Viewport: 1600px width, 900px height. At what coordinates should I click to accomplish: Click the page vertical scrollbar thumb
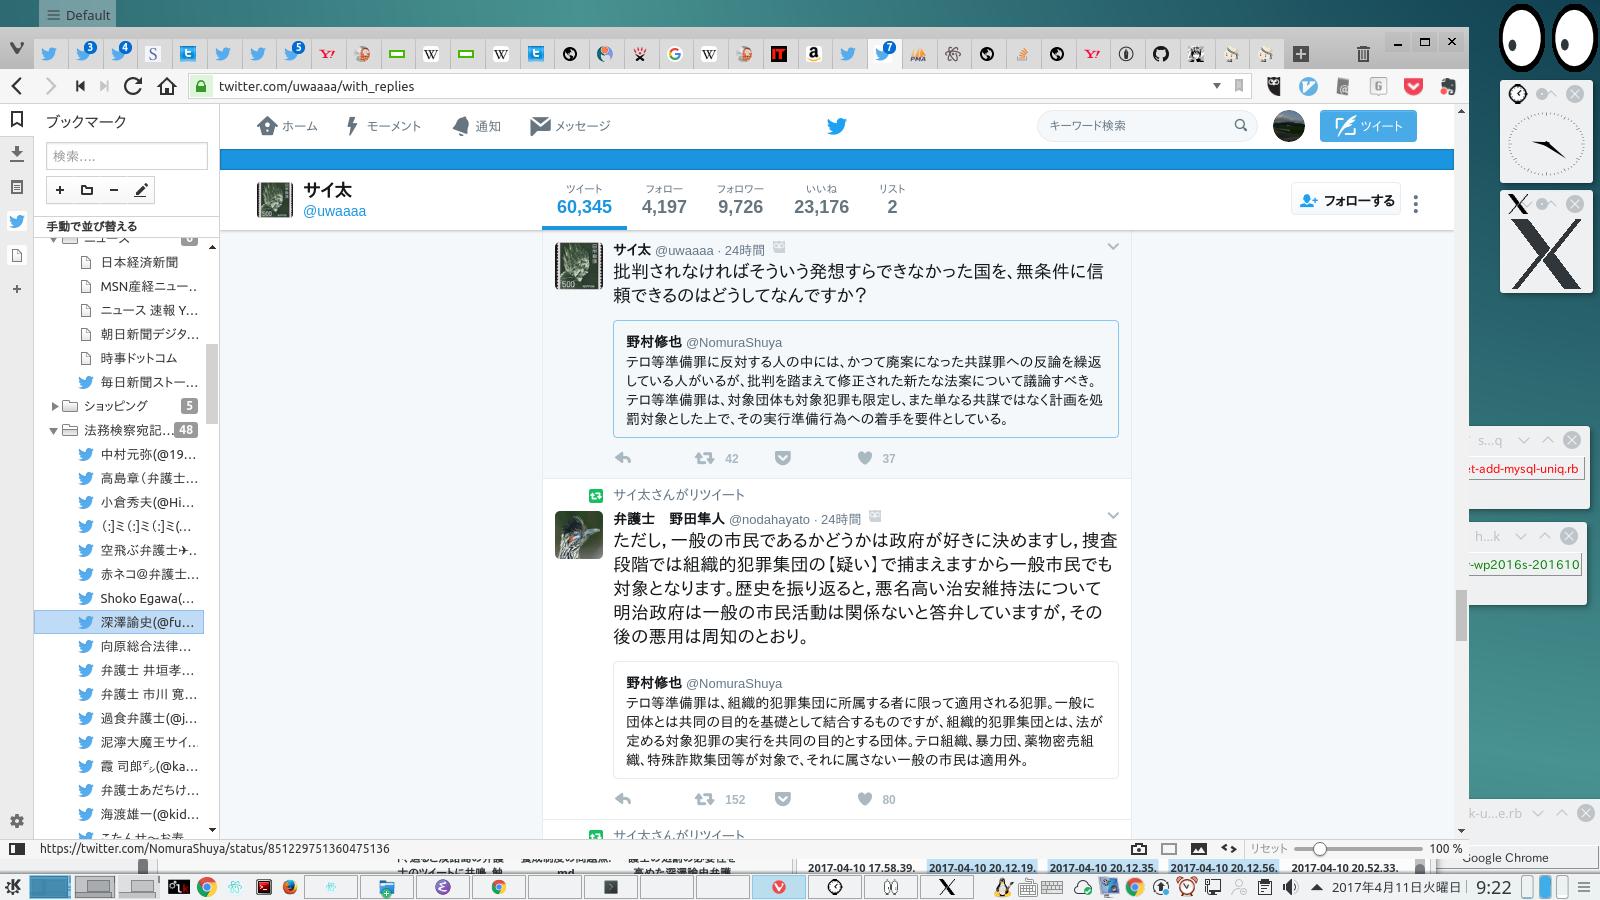coord(1460,615)
